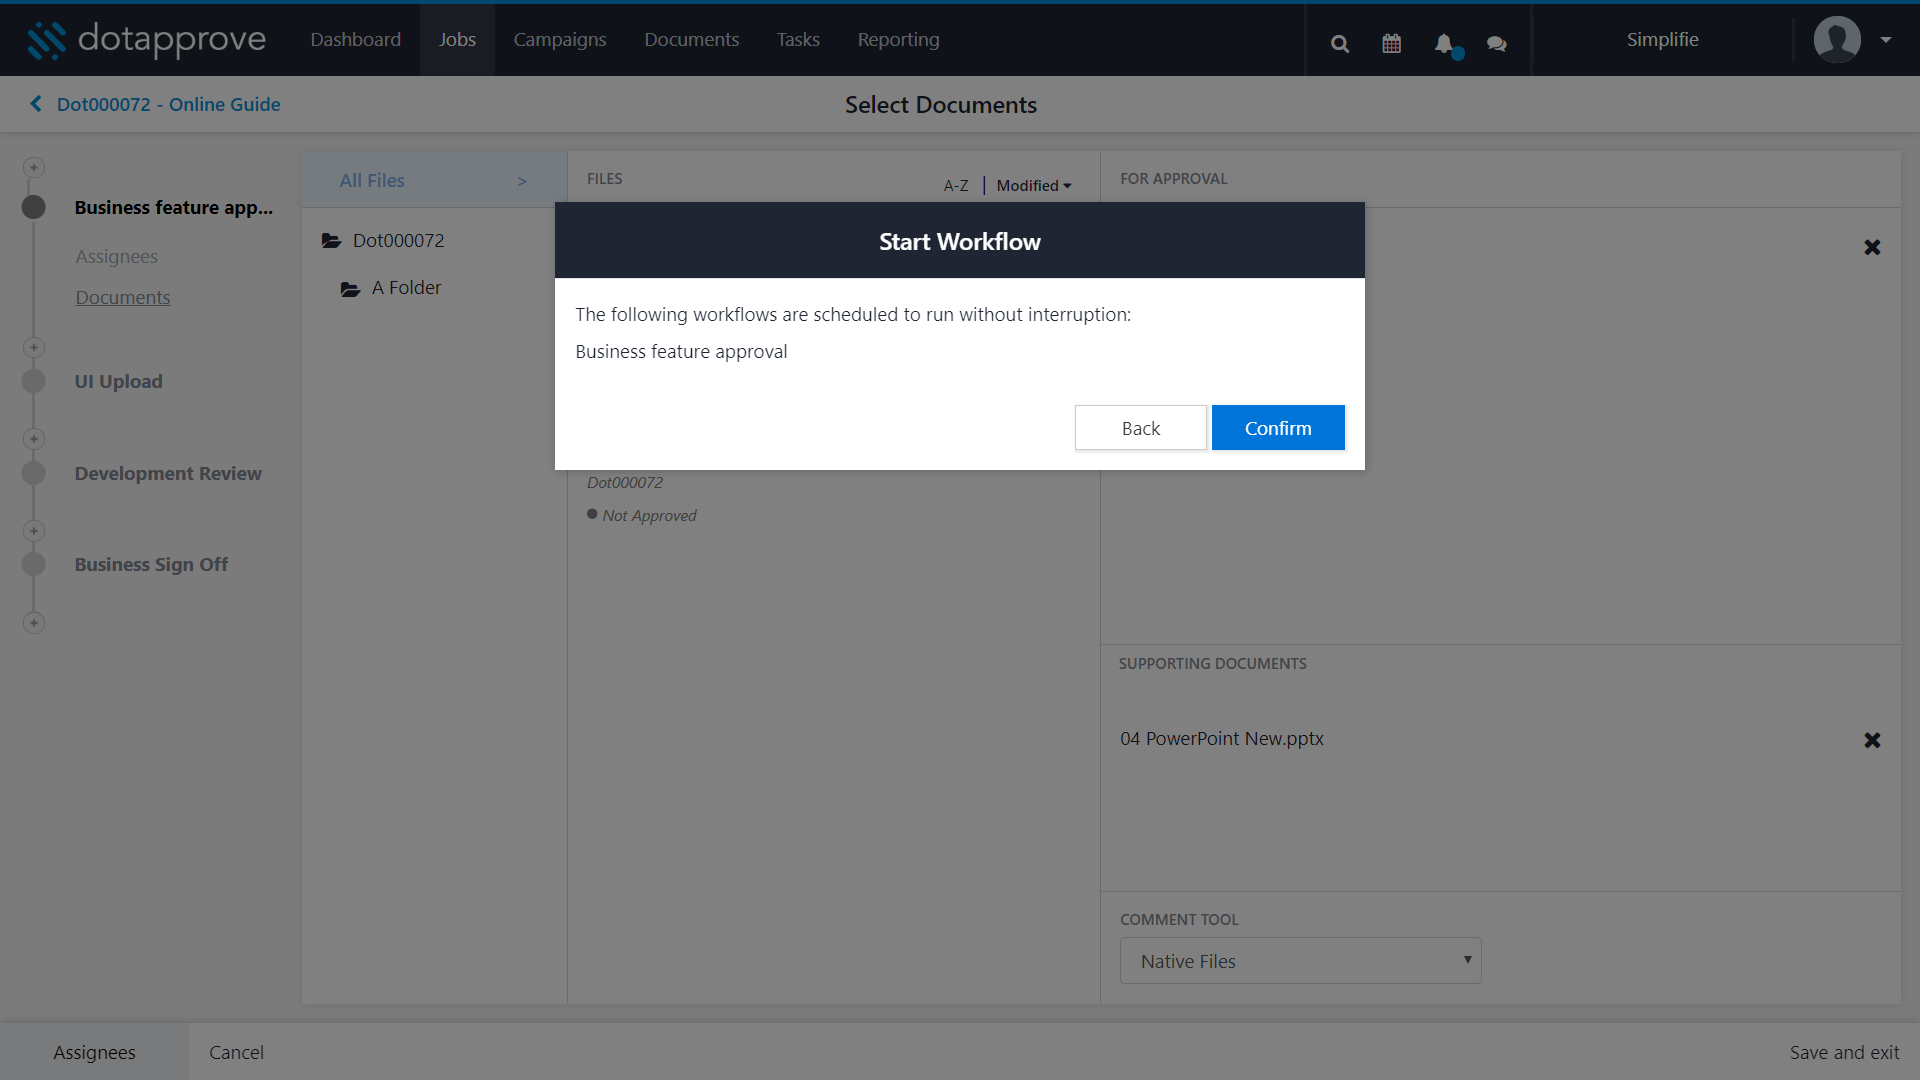Select the Development Review stage label

click(168, 473)
